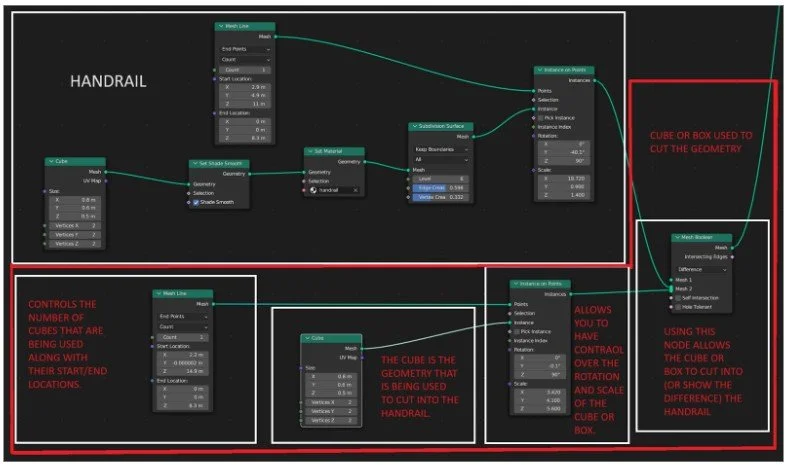Enable the Shade Smooth checkbox
This screenshot has width=792, height=467.
[x=196, y=202]
